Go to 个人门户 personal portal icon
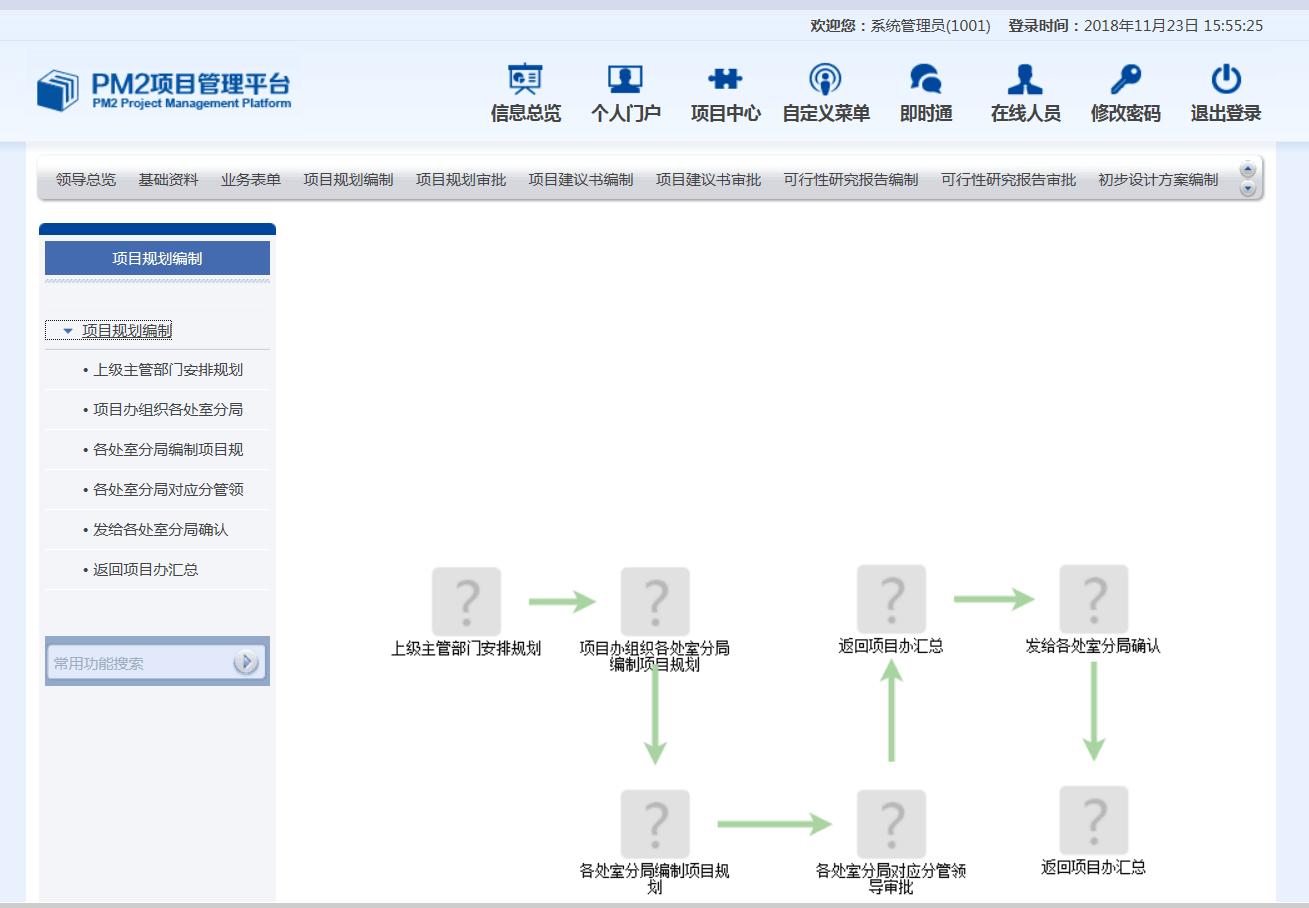Viewport: 1309px width, 908px height. 625,80
